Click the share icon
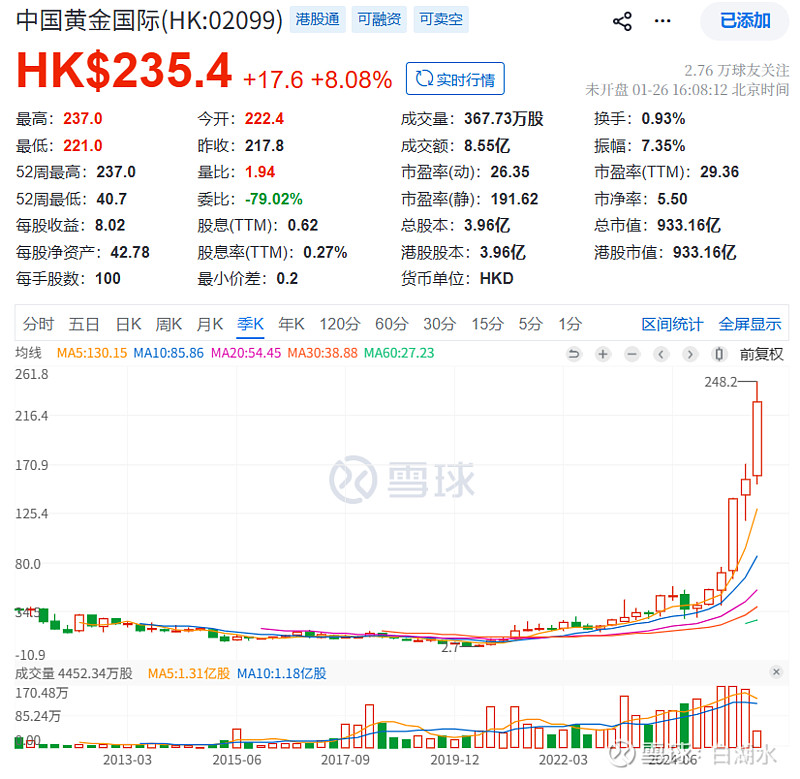Image resolution: width=800 pixels, height=779 pixels. (622, 21)
